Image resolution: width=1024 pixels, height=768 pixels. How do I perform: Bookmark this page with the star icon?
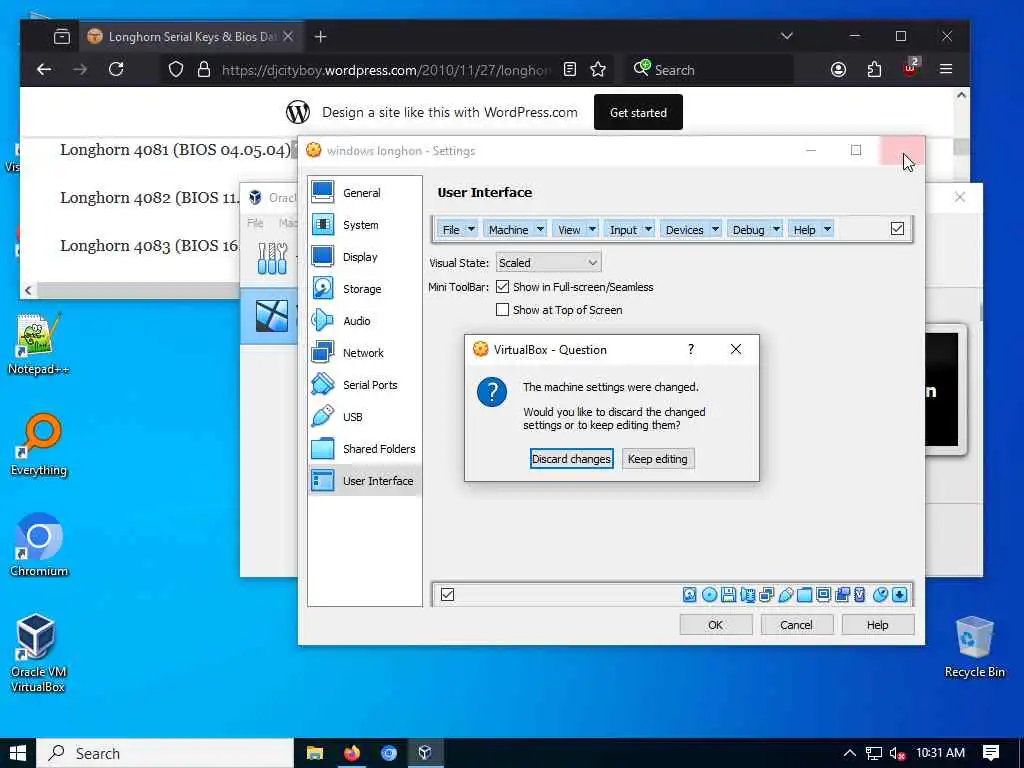tap(598, 69)
